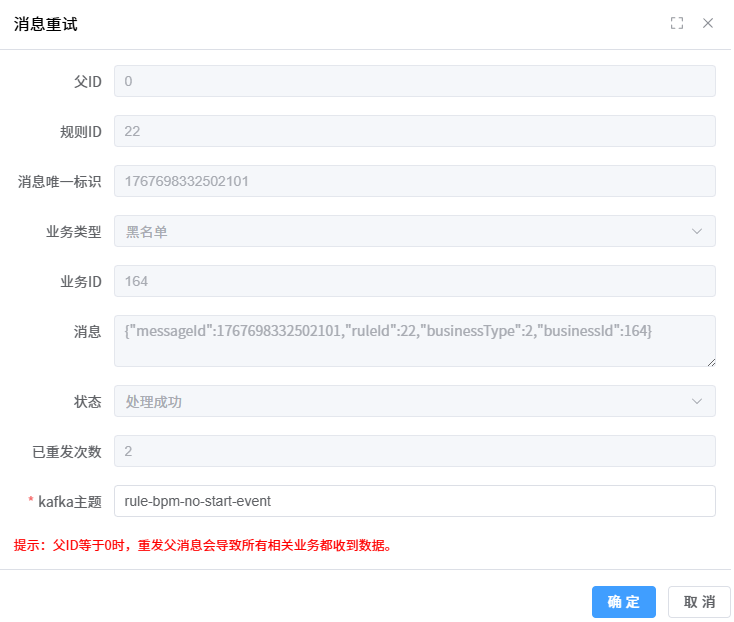Click the 父ID input field
The height and width of the screenshot is (622, 734).
click(415, 81)
